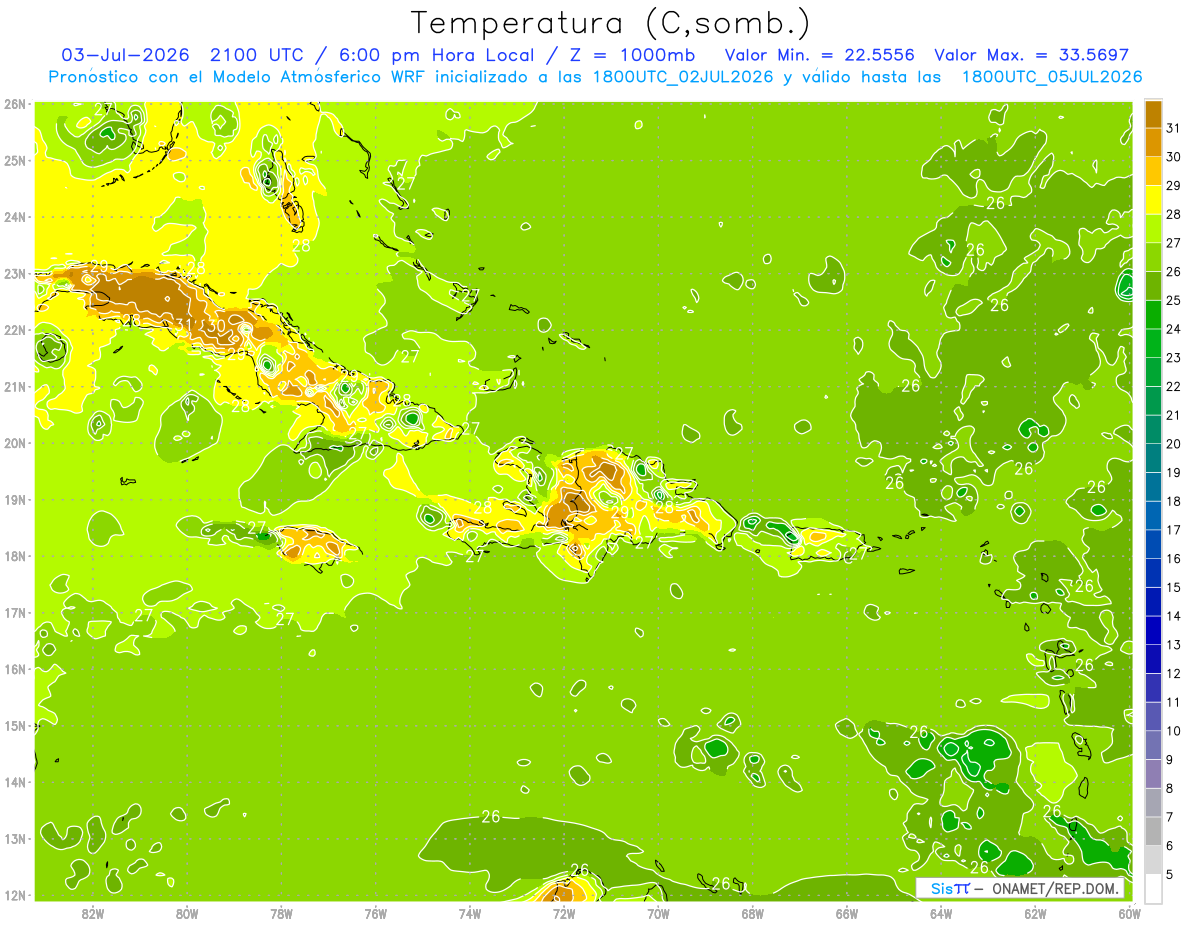Click teal colorbar swatch between 19 and 20
Image resolution: width=1200 pixels, height=927 pixels.
click(x=1153, y=458)
